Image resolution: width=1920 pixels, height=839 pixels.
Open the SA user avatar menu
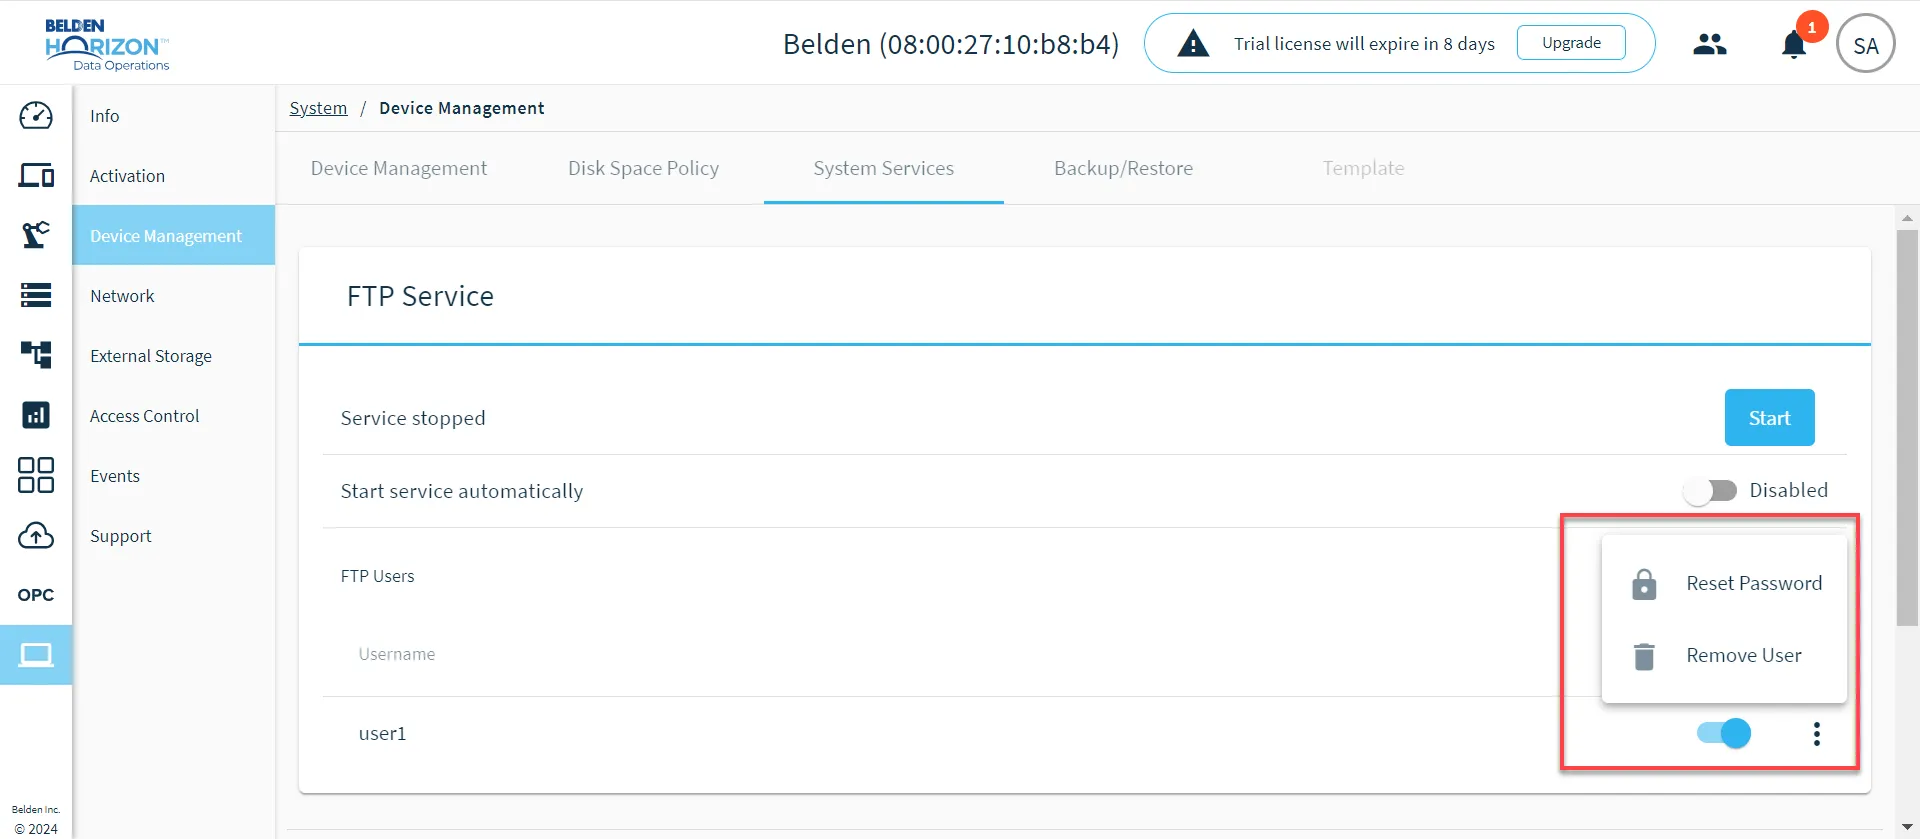[x=1866, y=44]
